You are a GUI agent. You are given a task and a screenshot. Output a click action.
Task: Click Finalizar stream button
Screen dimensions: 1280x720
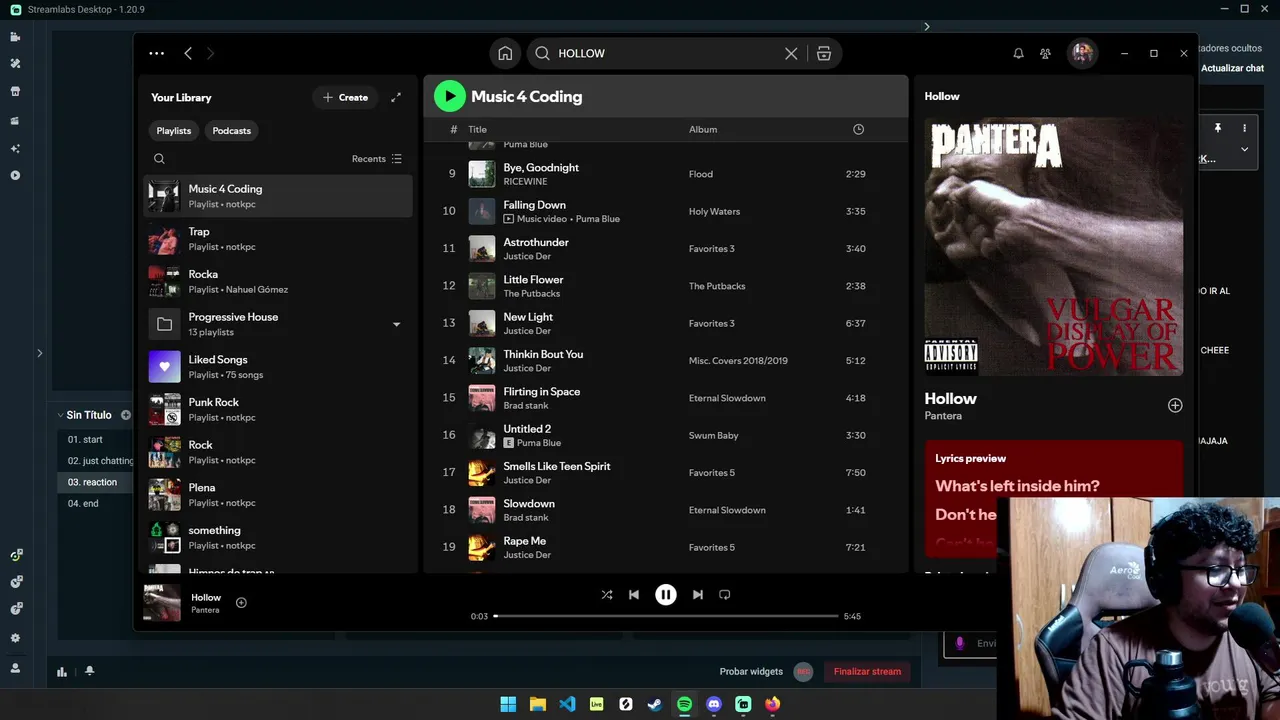(867, 672)
